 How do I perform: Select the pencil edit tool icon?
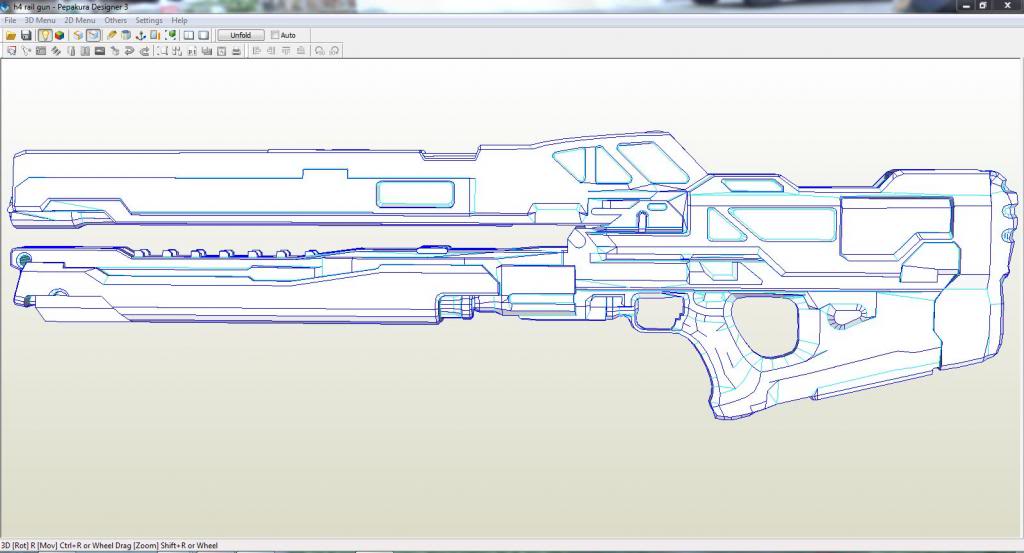coord(112,35)
